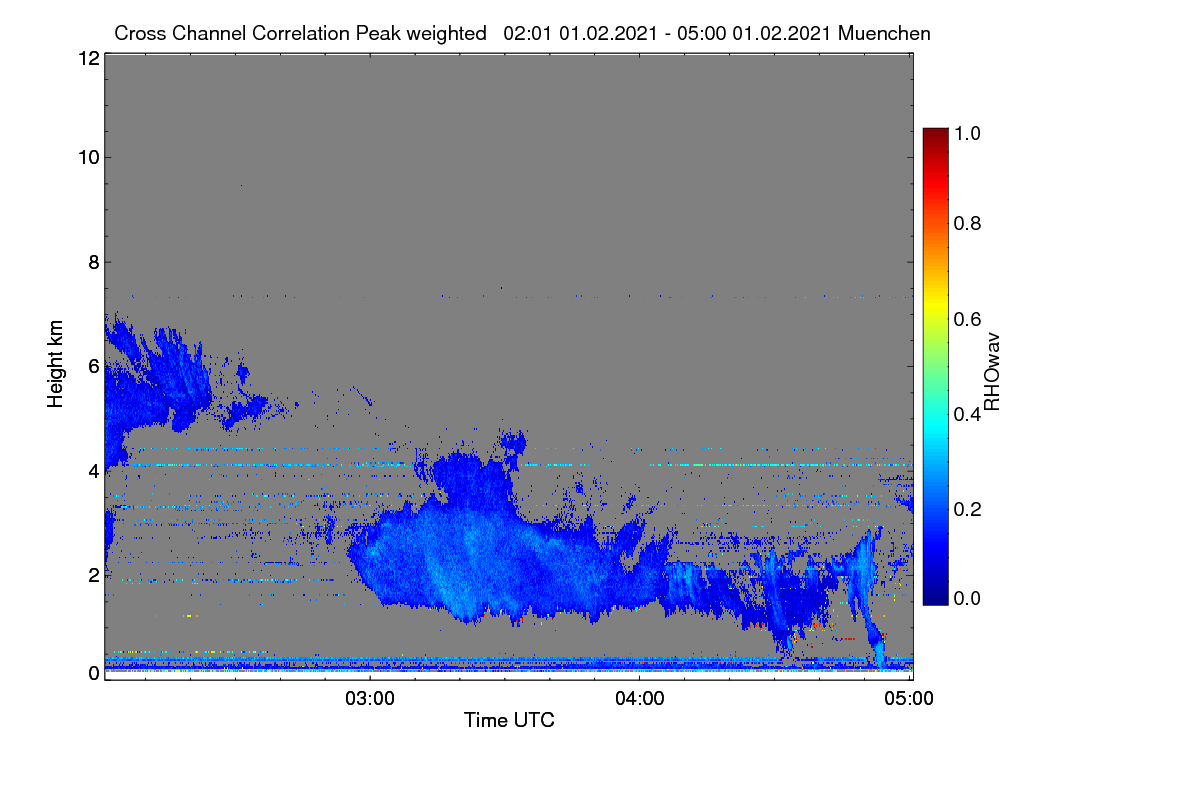This screenshot has height=800, width=1200.
Task: Click the colorbar value 1.0
Action: coord(967,133)
